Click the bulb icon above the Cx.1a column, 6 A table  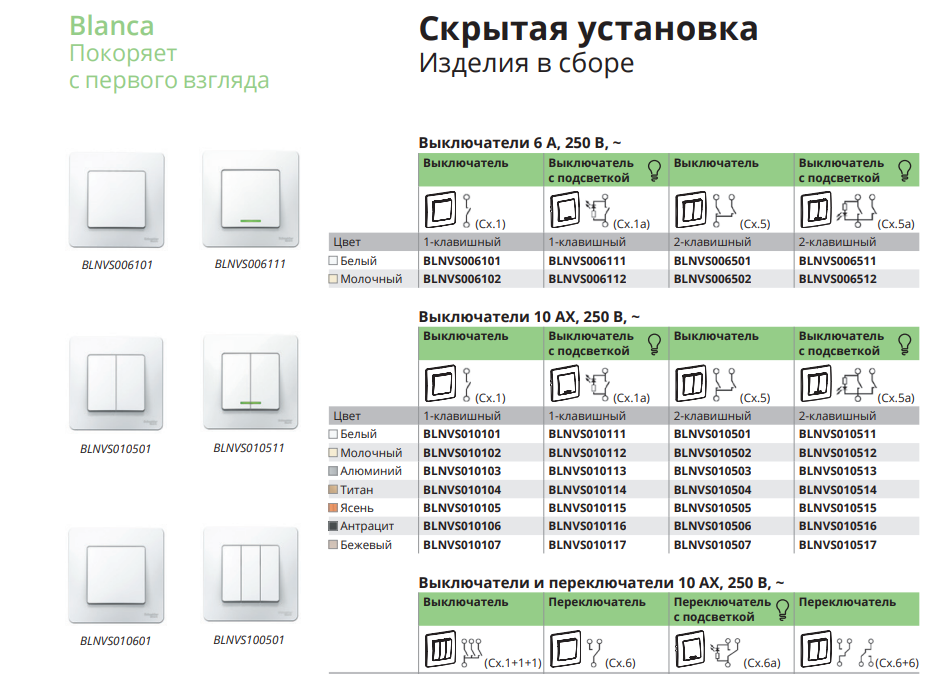(x=654, y=170)
